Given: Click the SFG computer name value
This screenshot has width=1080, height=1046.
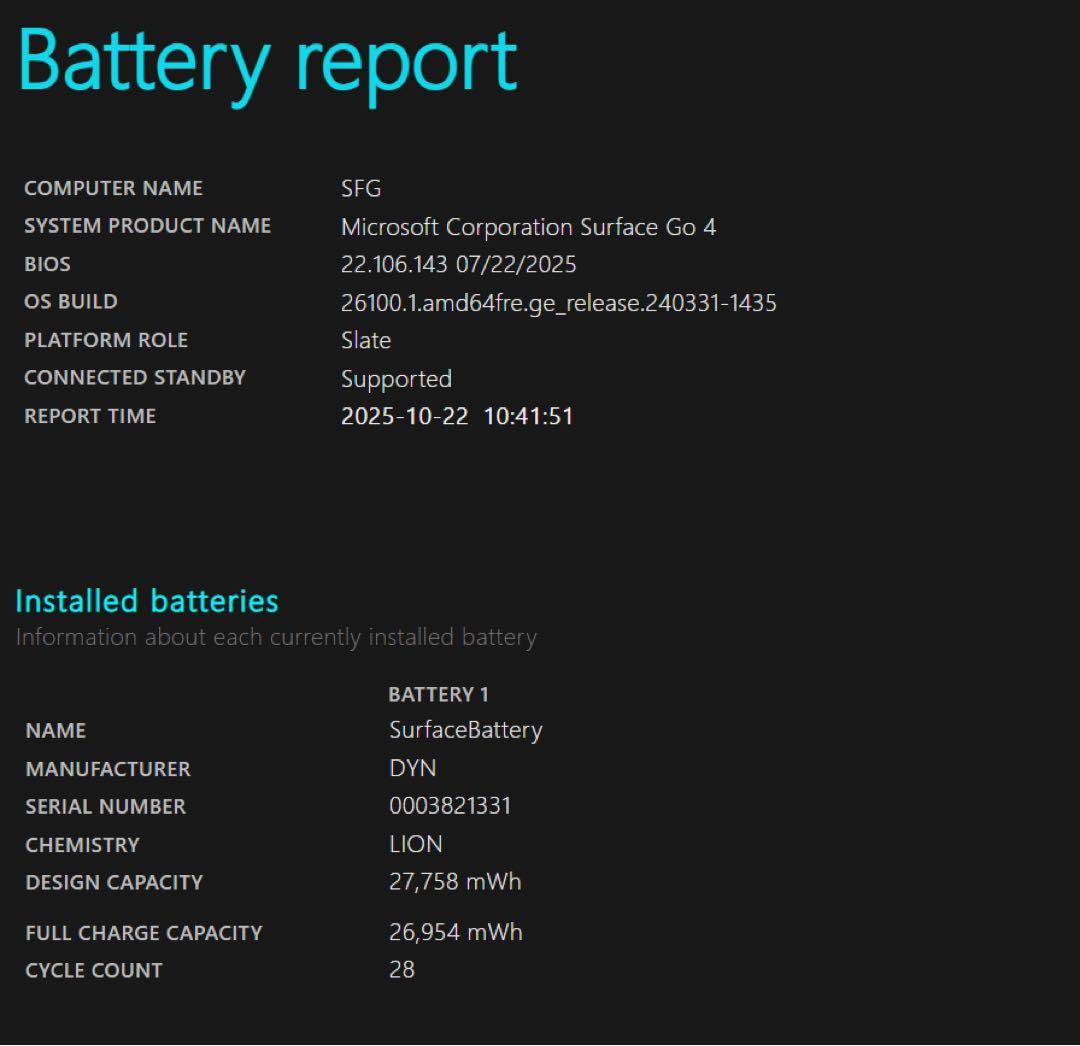Looking at the screenshot, I should 360,189.
